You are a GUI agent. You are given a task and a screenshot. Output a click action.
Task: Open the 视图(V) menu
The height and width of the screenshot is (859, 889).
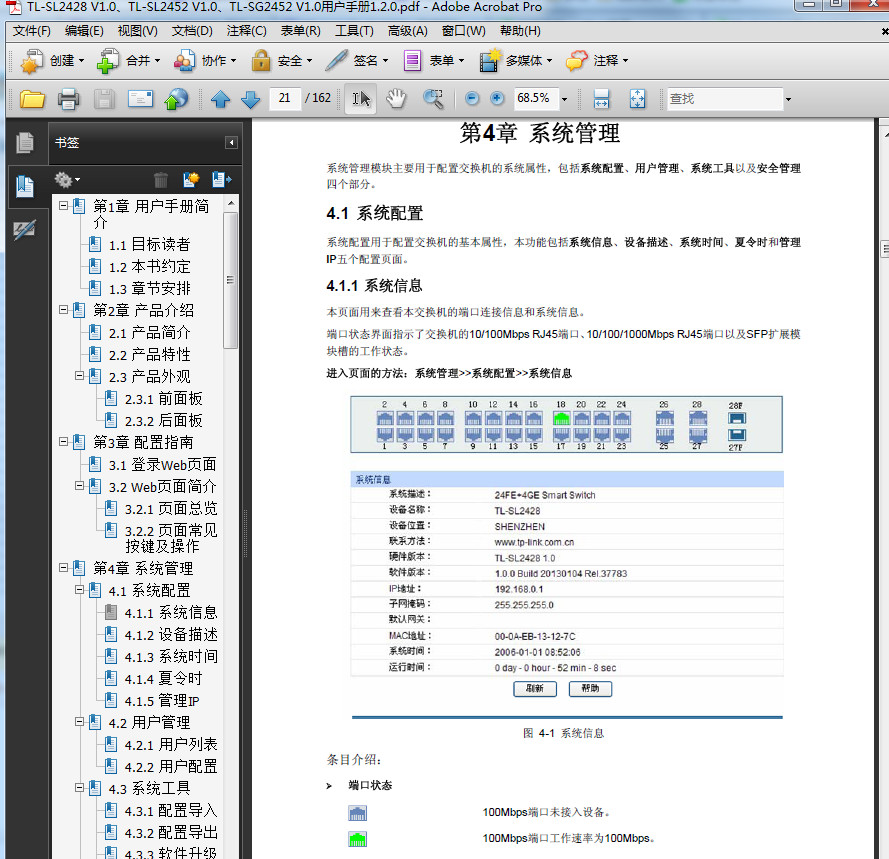click(138, 31)
